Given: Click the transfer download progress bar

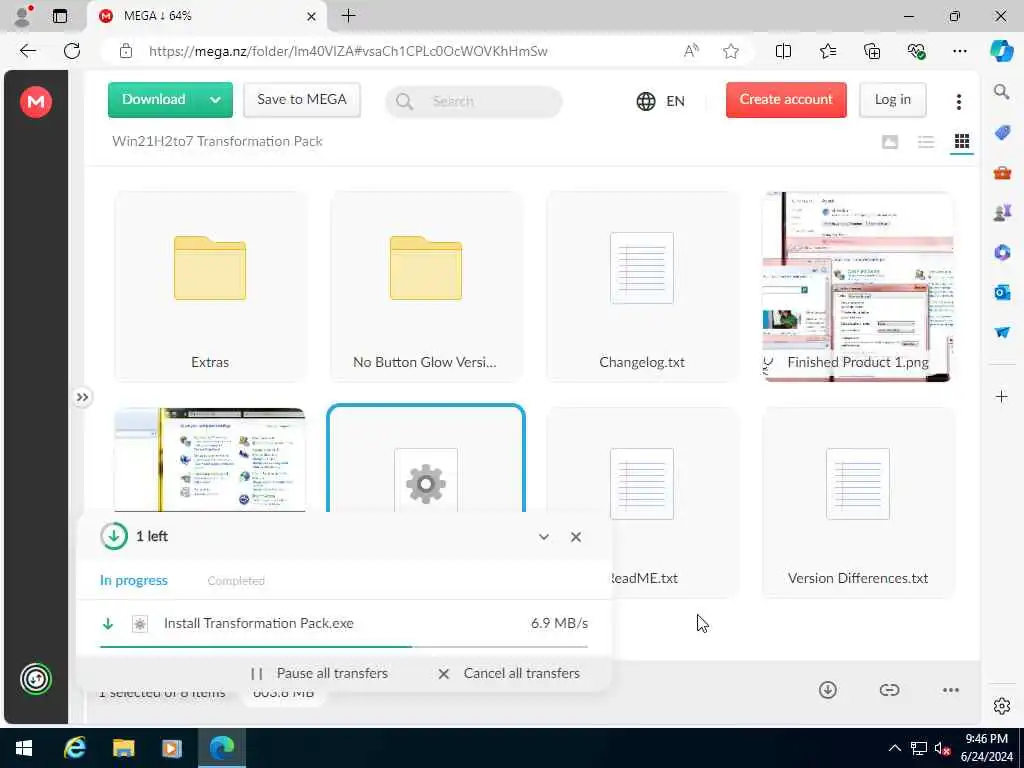Looking at the screenshot, I should (x=344, y=647).
